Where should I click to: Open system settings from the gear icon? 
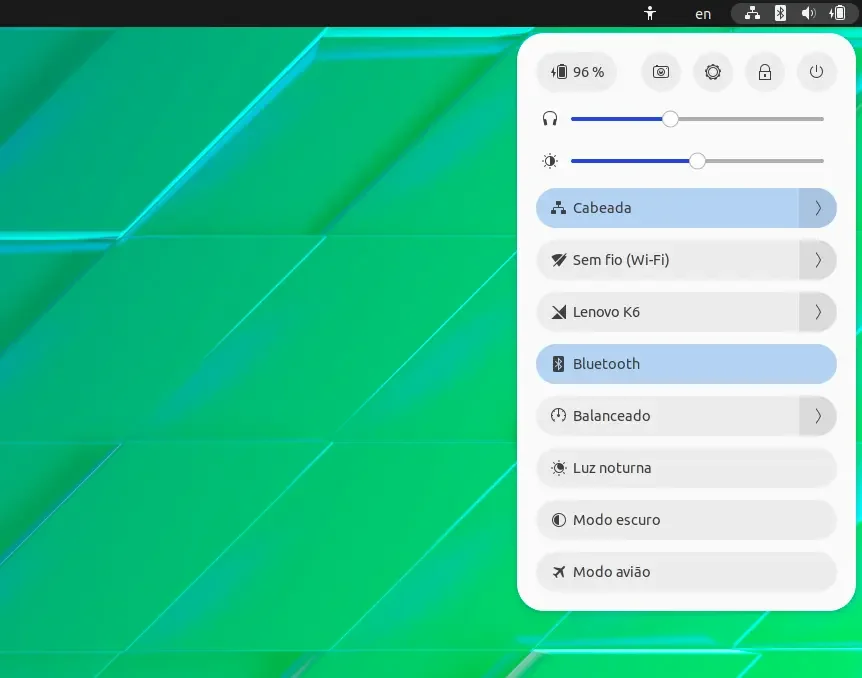click(x=712, y=72)
